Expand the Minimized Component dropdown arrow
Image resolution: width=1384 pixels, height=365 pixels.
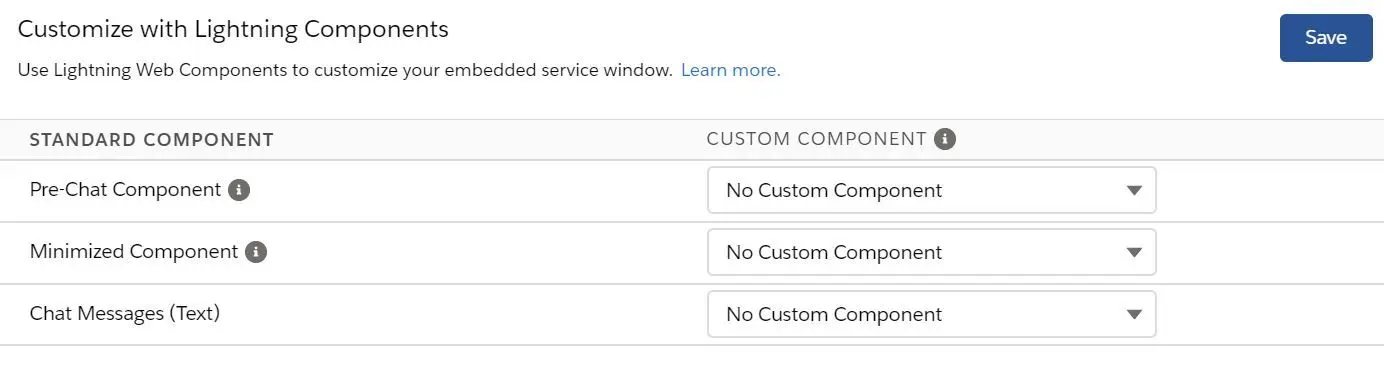click(x=1133, y=252)
